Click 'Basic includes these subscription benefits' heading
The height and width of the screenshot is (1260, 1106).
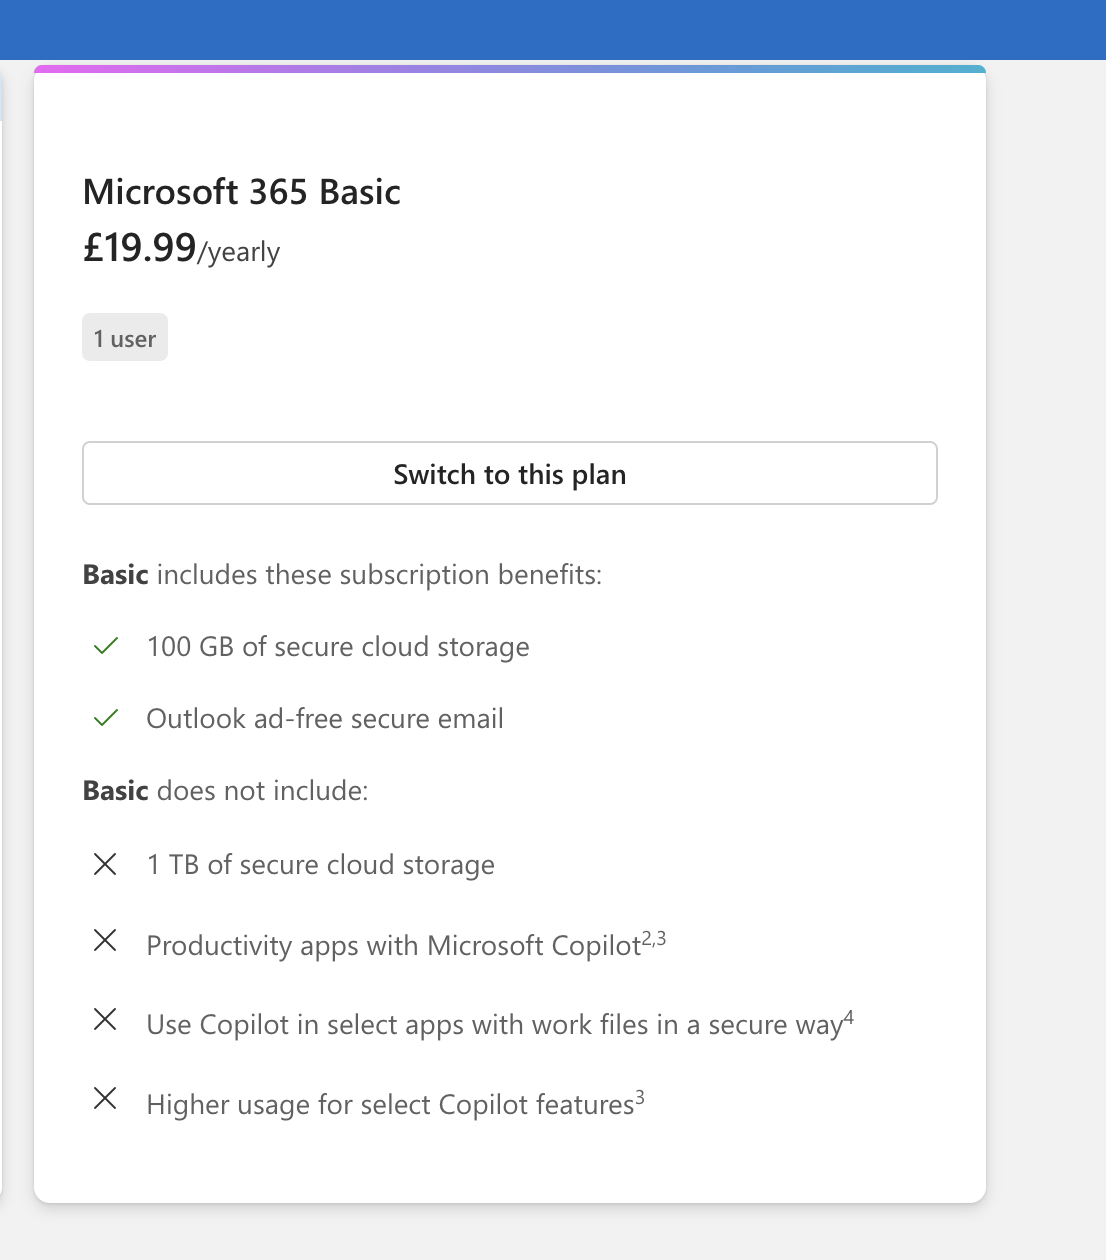(343, 575)
